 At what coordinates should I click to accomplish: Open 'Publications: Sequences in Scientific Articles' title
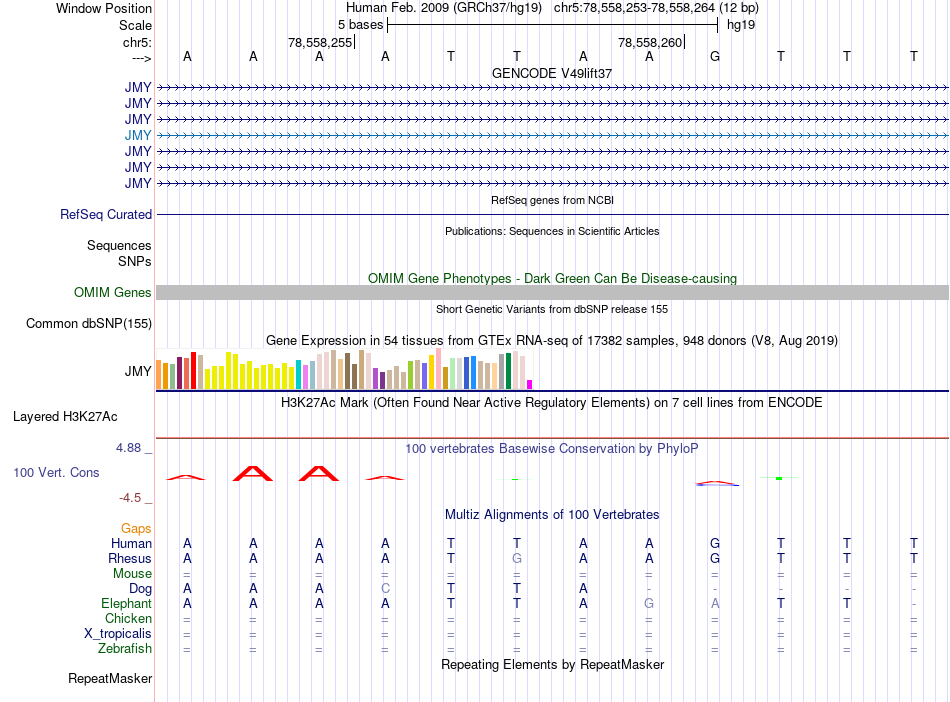click(x=552, y=231)
